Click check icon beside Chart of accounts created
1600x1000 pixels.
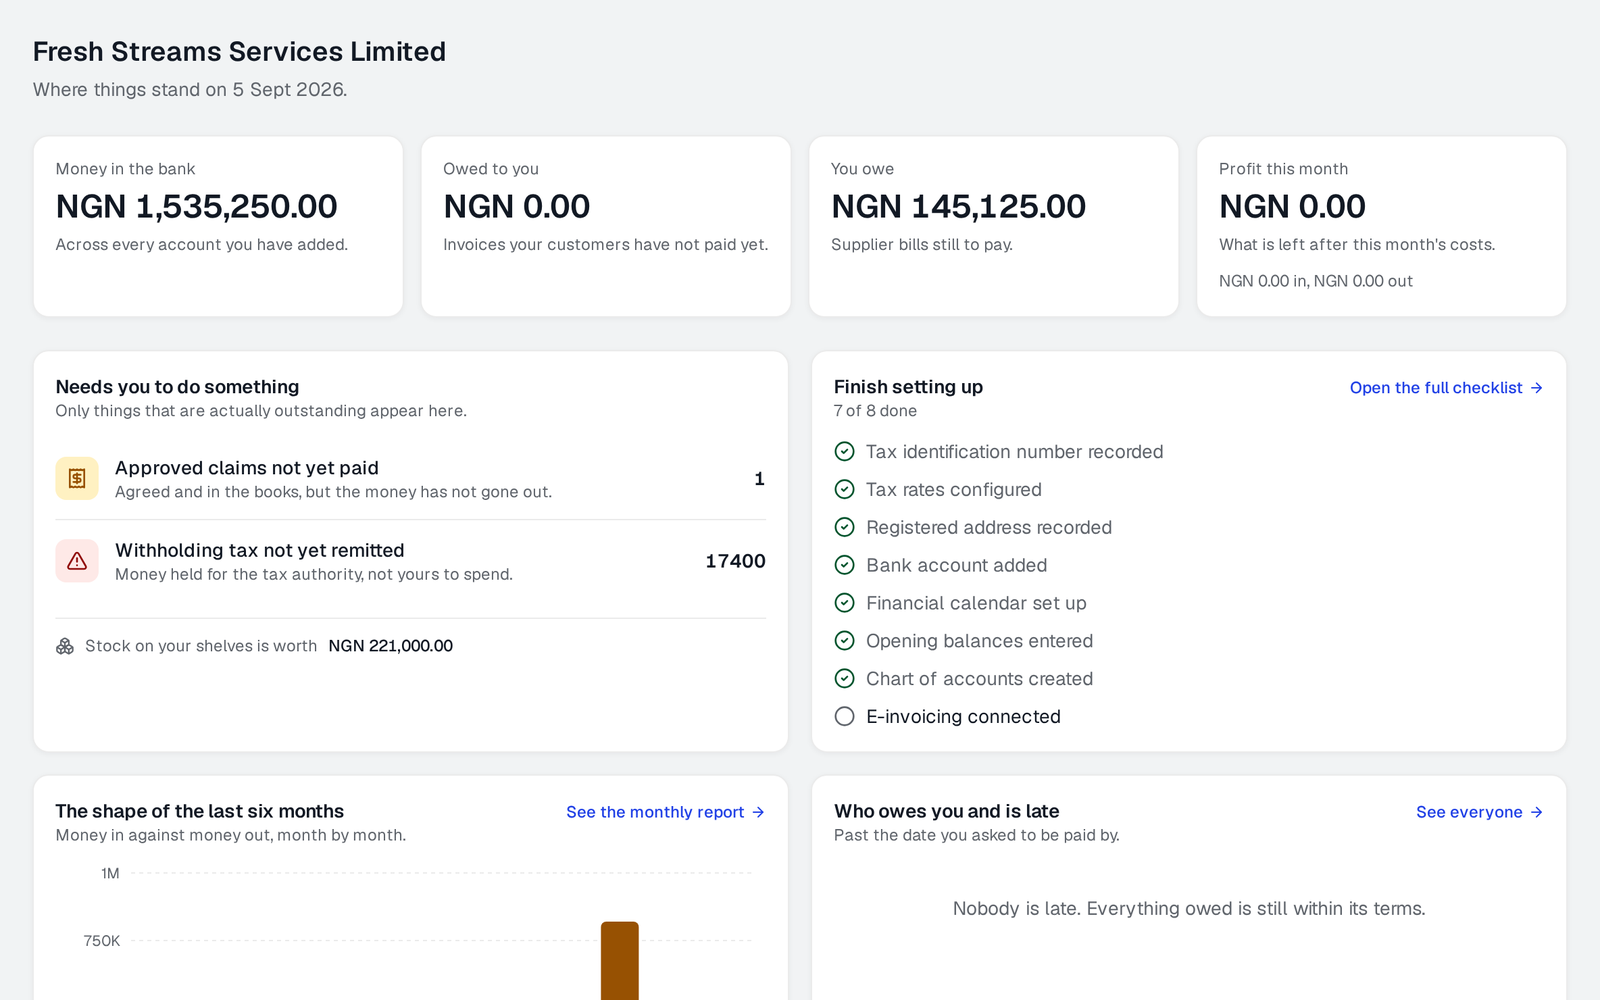tap(845, 679)
